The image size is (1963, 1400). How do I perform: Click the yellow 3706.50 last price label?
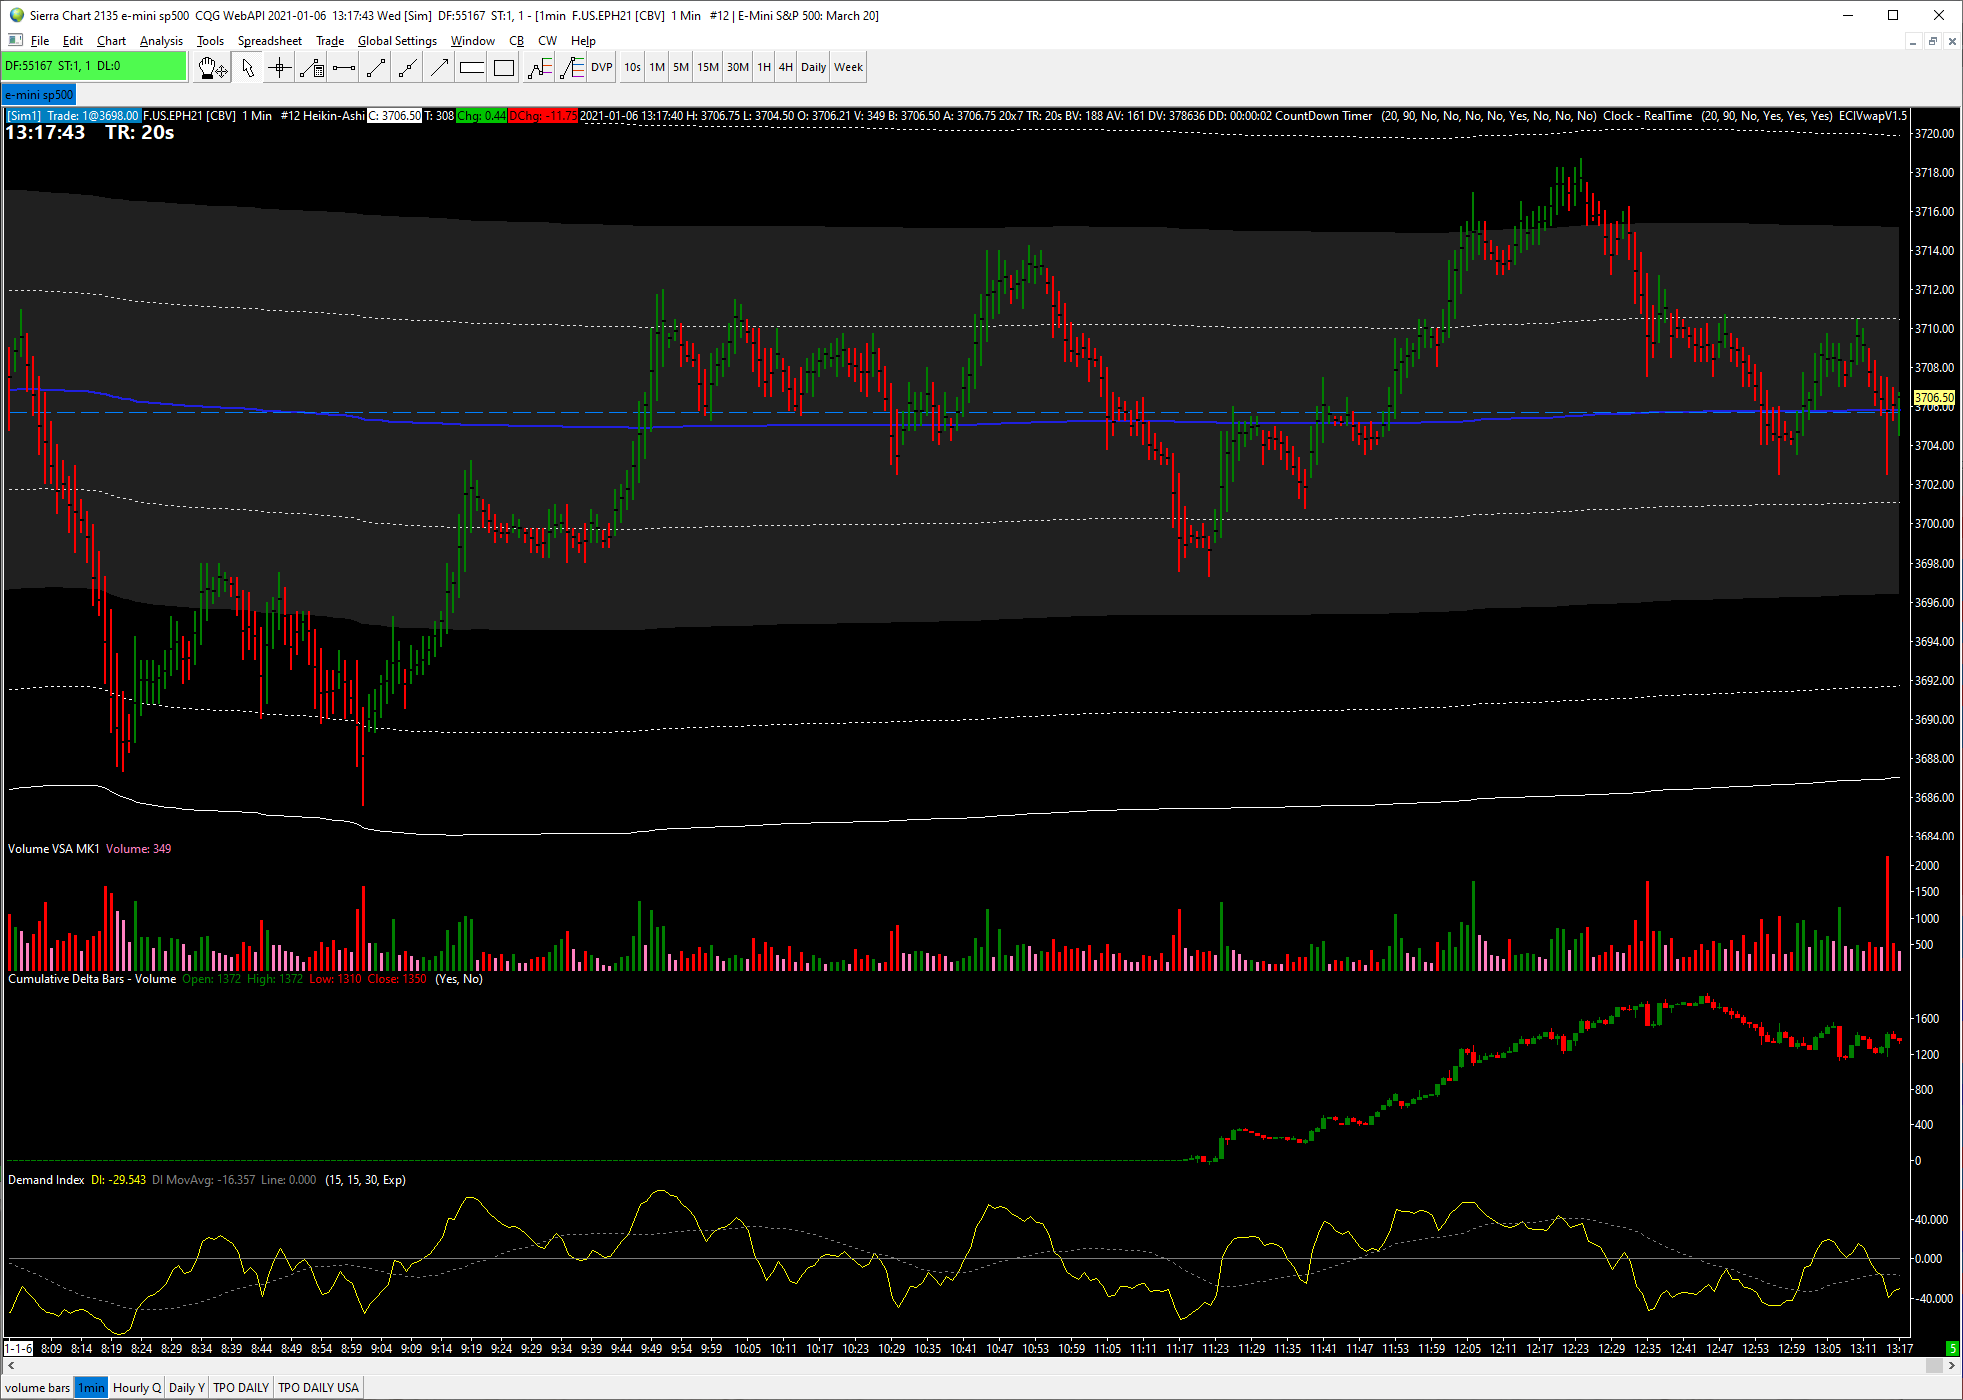(x=1934, y=397)
